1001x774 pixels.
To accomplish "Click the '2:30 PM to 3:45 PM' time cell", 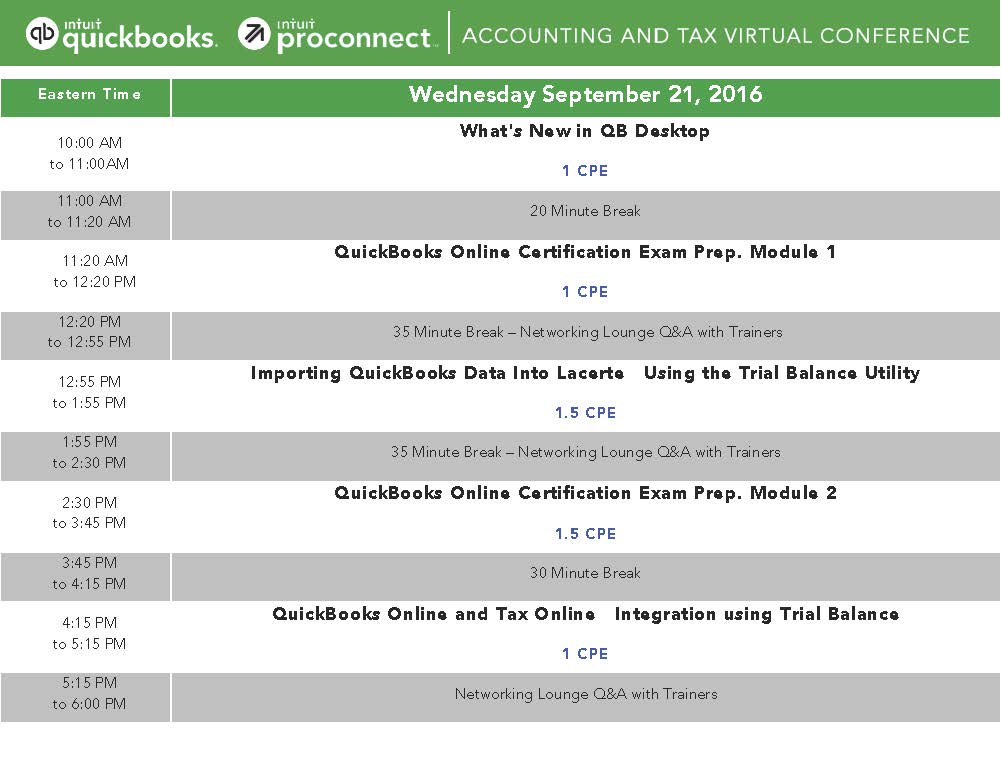I will pos(86,517).
